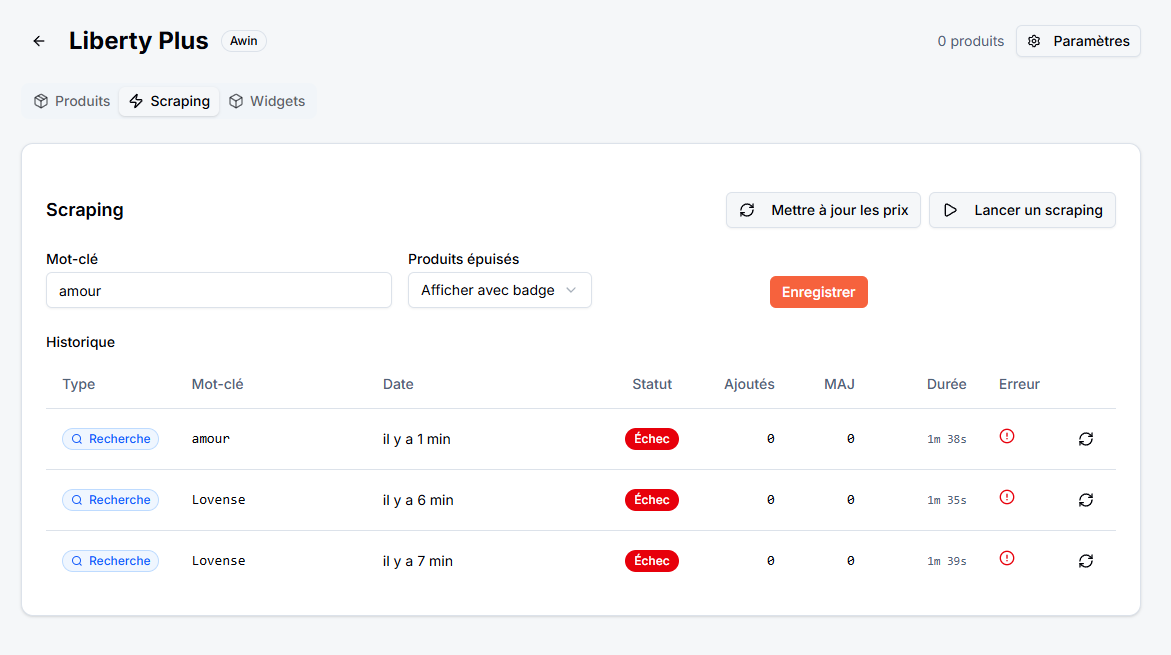This screenshot has height=655, width=1171.
Task: Click the duration '1m 38s'
Action: coord(946,439)
